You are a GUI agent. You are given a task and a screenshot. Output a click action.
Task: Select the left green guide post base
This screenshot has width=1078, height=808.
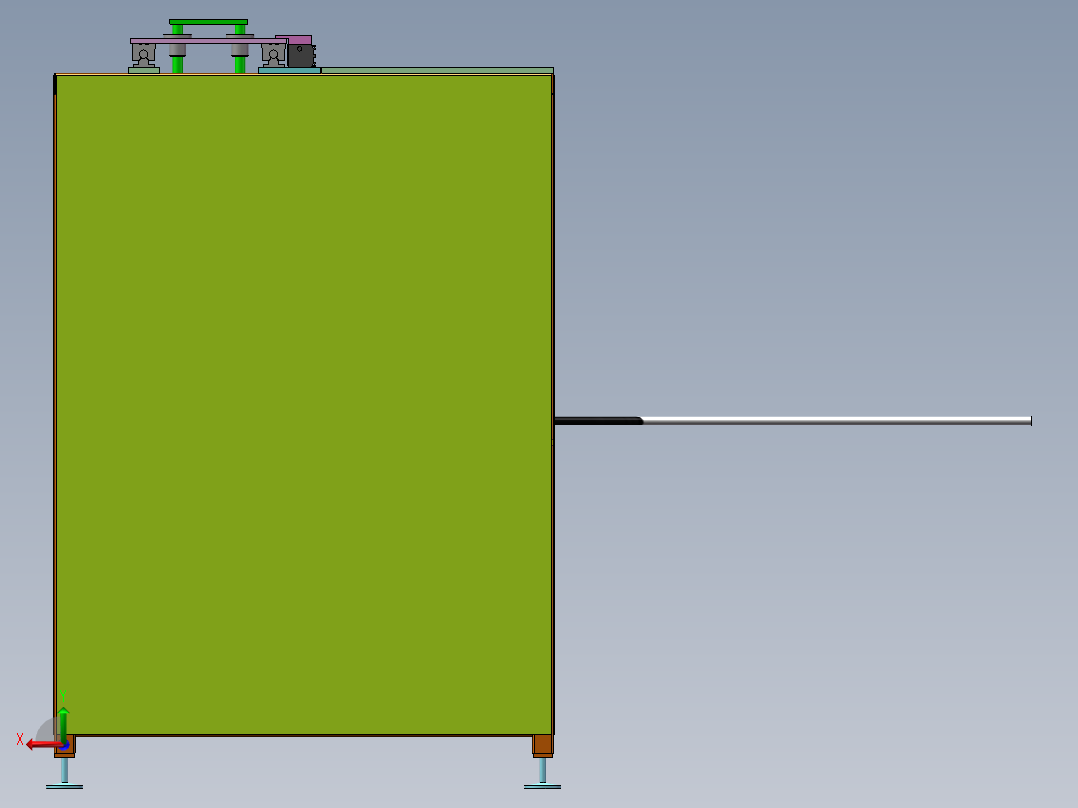pyautogui.click(x=177, y=65)
